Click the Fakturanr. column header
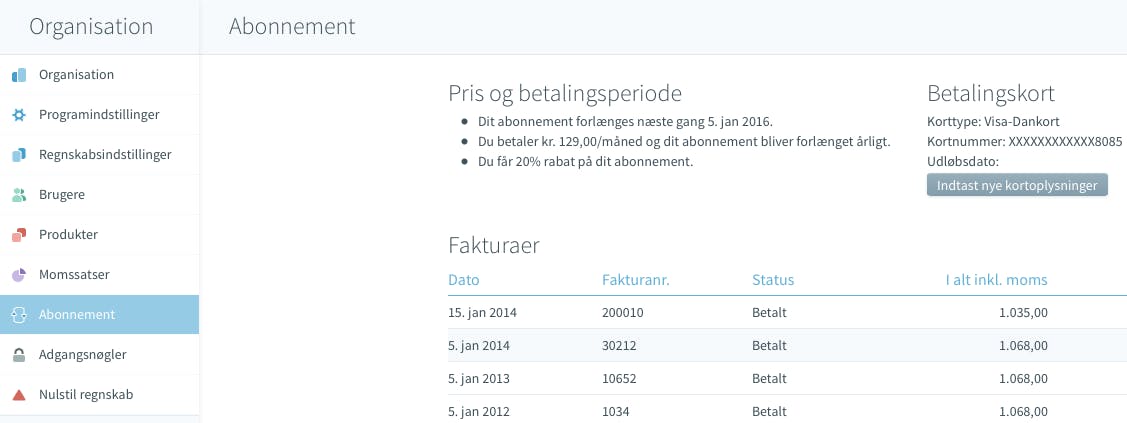1127x423 pixels. coord(635,280)
